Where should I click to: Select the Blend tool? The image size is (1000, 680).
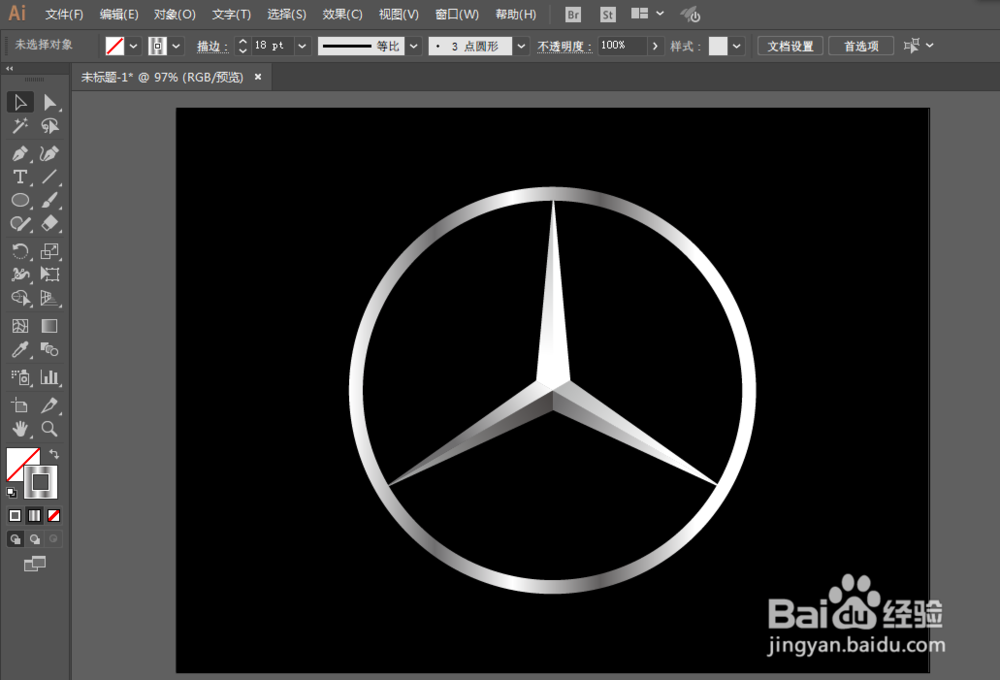click(50, 350)
